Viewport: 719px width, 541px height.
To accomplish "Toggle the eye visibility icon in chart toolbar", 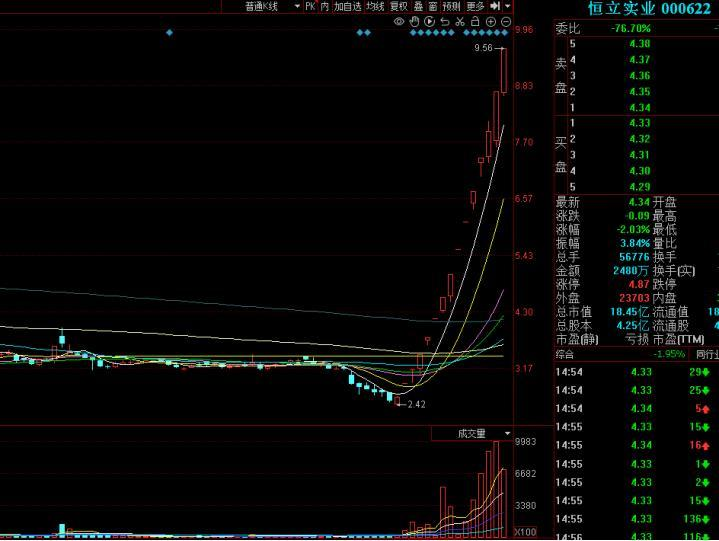I will pos(400,21).
